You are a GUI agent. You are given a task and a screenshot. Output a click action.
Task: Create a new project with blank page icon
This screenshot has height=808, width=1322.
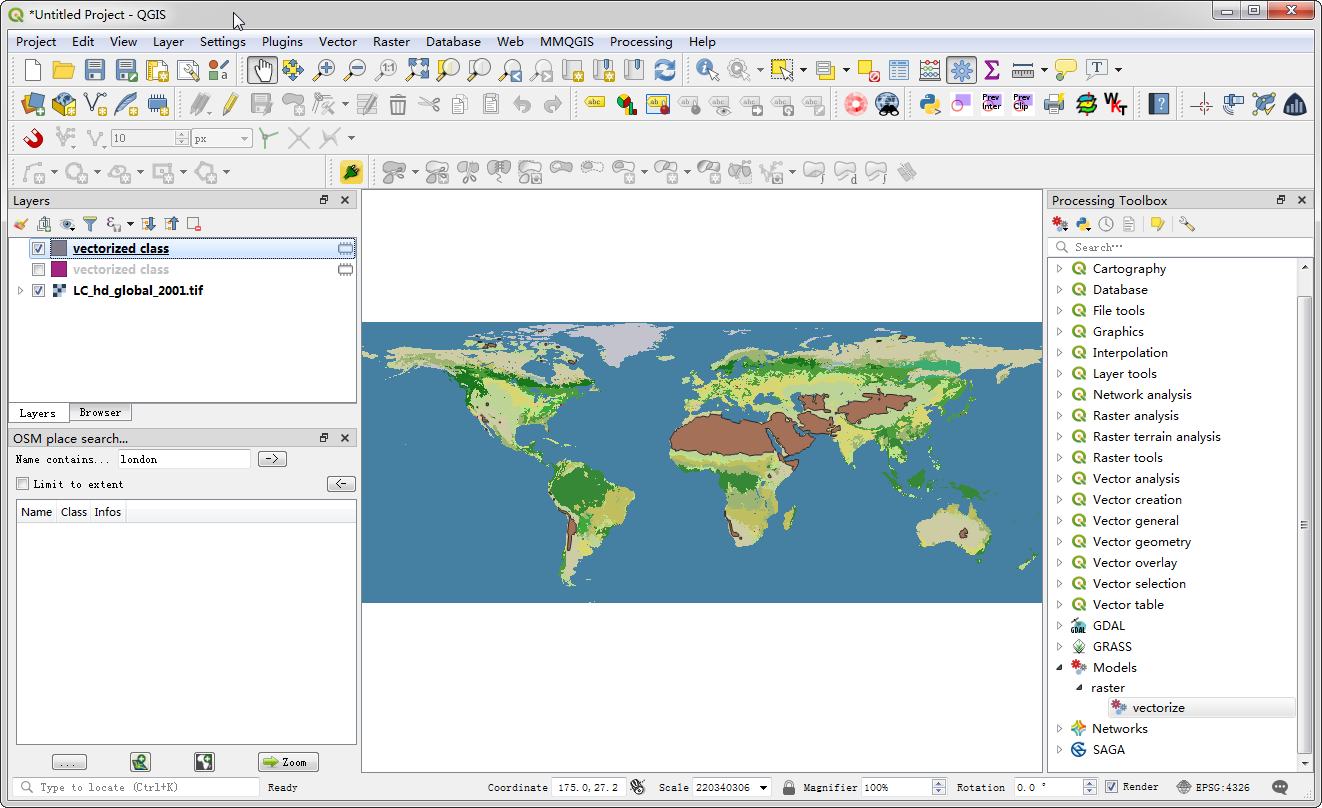33,70
